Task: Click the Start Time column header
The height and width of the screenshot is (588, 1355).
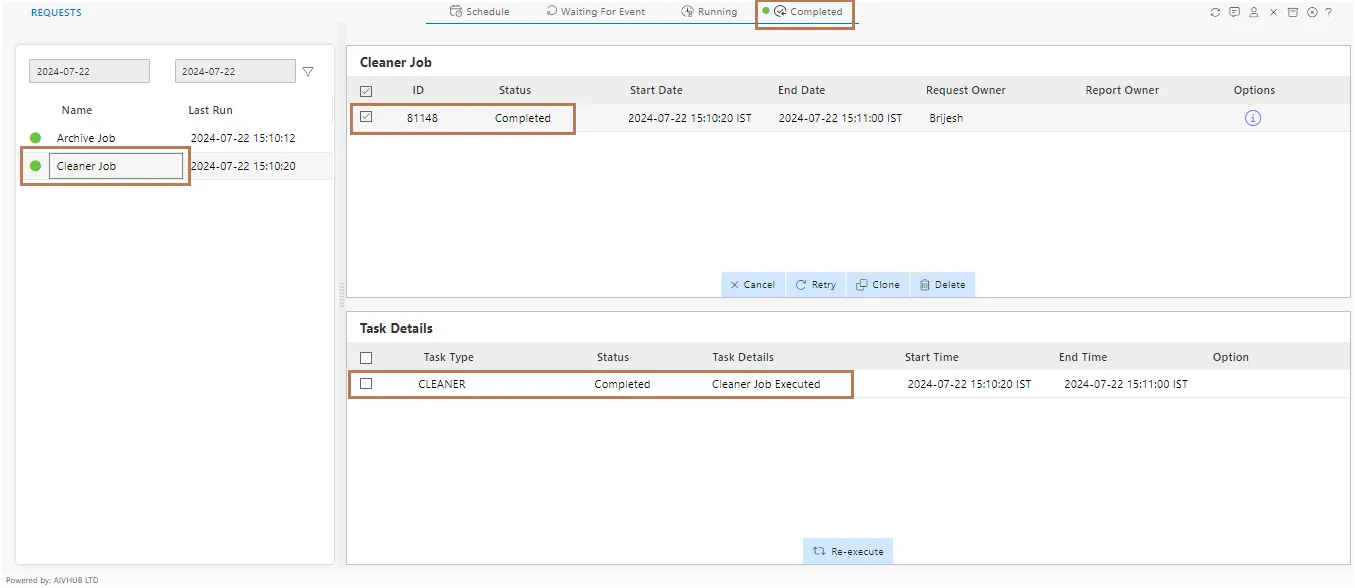Action: pyautogui.click(x=932, y=357)
